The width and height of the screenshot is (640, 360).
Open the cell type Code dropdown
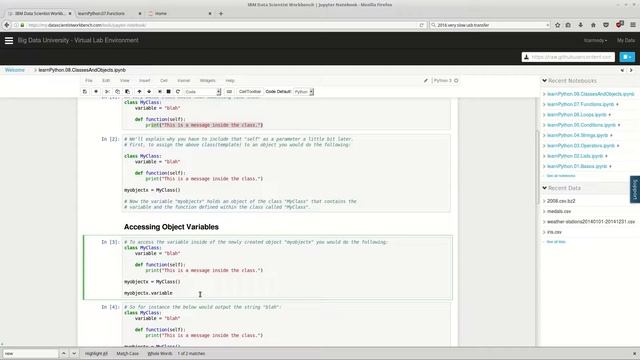click(202, 92)
